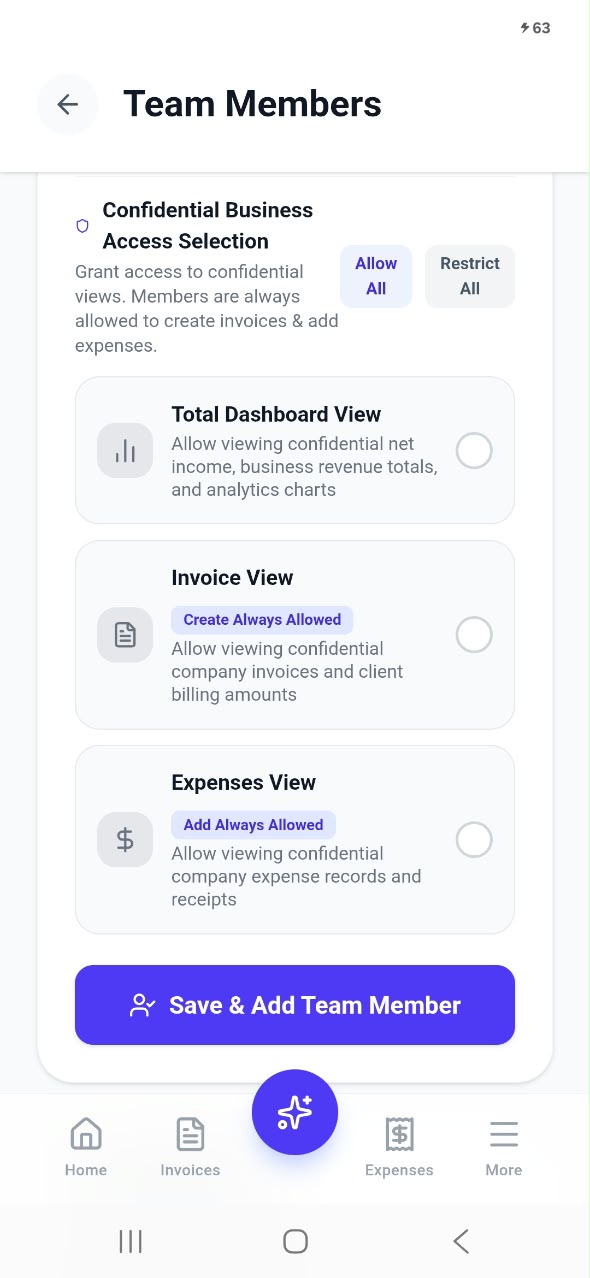Tap the Allow All button

click(376, 276)
